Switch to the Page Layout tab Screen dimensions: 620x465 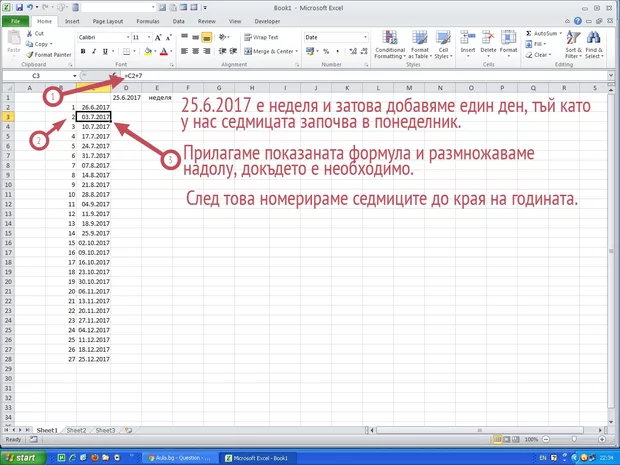click(x=108, y=21)
